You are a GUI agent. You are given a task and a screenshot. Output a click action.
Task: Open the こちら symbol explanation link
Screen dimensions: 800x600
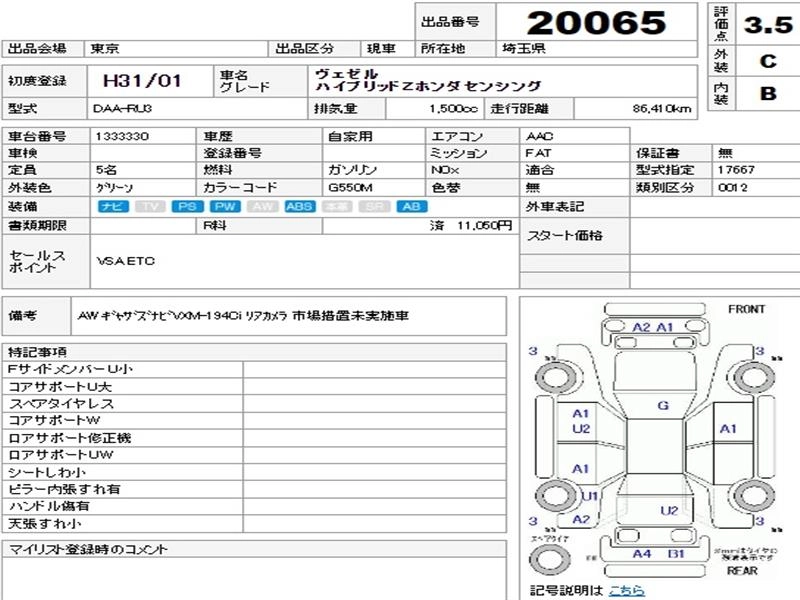627,590
